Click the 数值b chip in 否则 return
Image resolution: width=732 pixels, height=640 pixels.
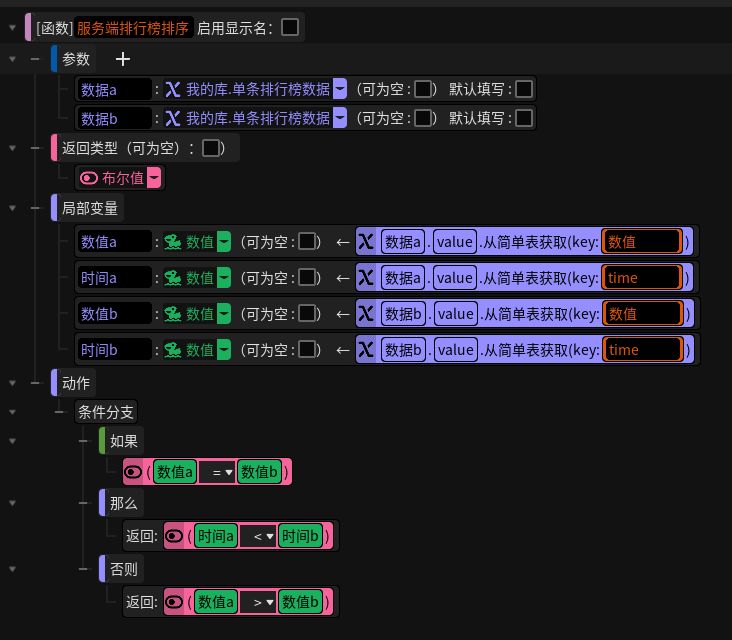(x=300, y=602)
